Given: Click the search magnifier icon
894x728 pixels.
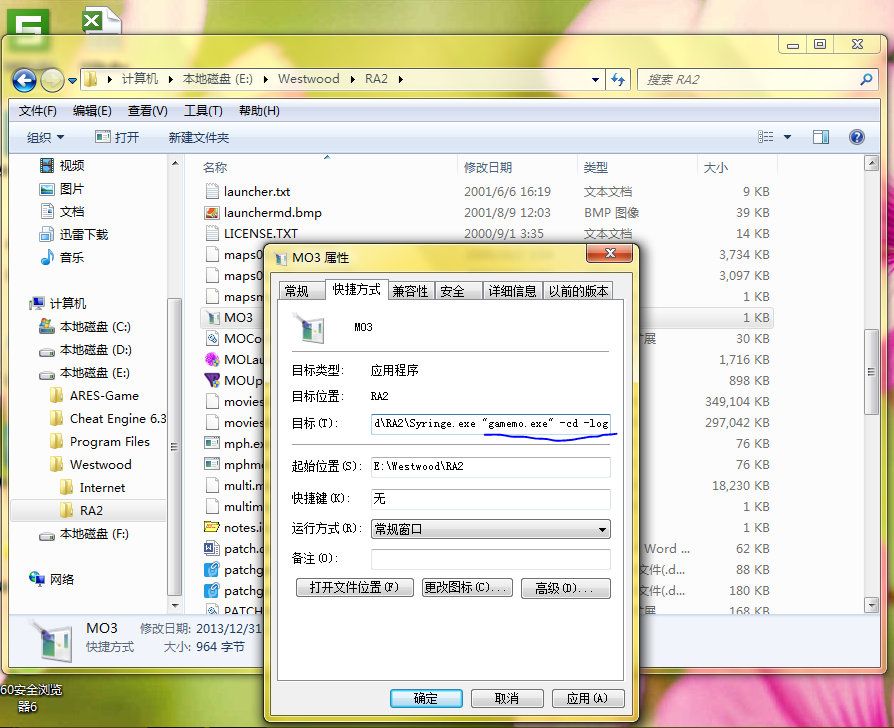Looking at the screenshot, I should click(866, 79).
